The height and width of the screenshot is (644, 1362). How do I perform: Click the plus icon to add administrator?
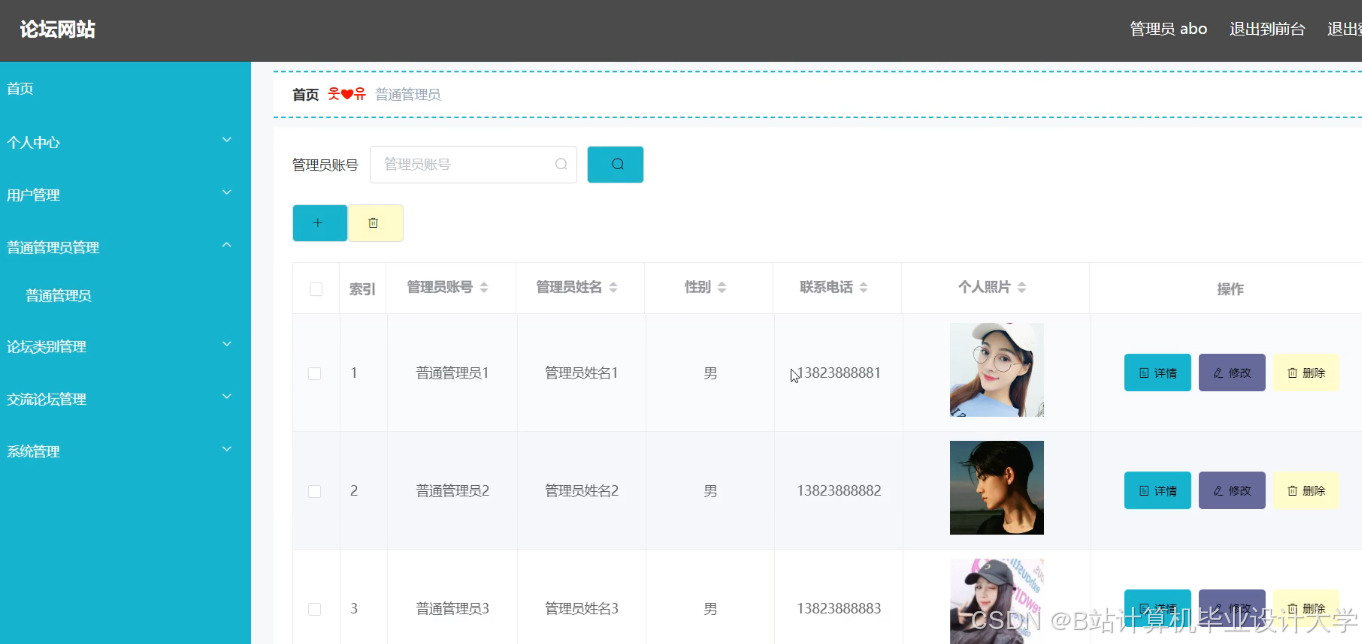click(319, 223)
